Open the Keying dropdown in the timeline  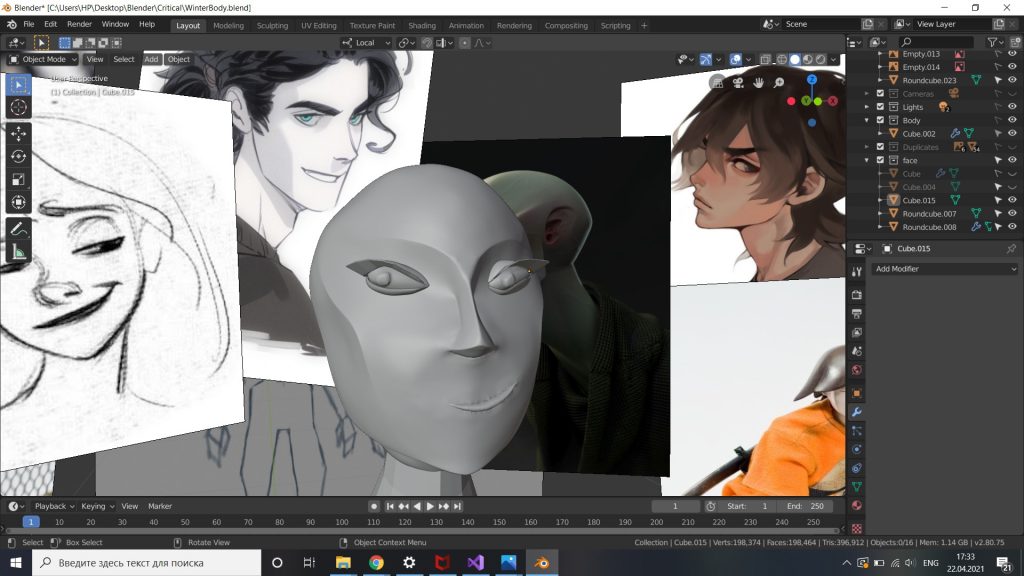(97, 506)
